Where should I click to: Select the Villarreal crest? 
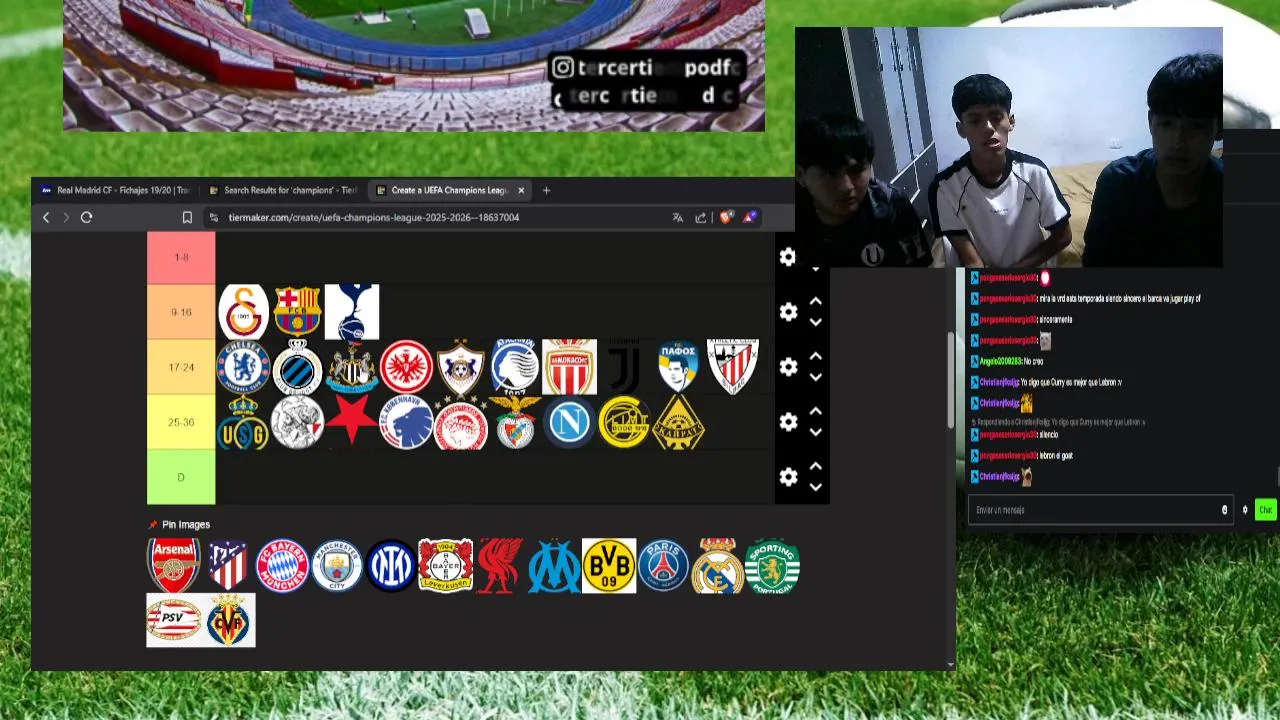229,620
